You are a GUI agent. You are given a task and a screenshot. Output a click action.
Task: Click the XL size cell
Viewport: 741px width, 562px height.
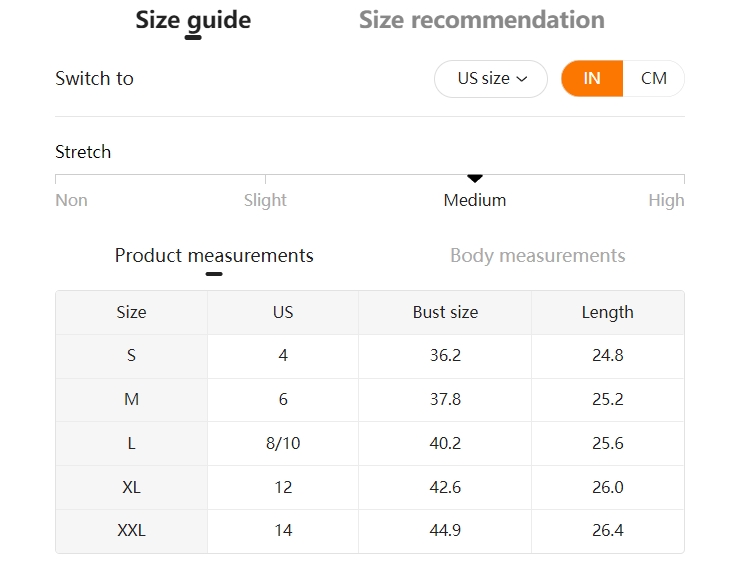[131, 487]
